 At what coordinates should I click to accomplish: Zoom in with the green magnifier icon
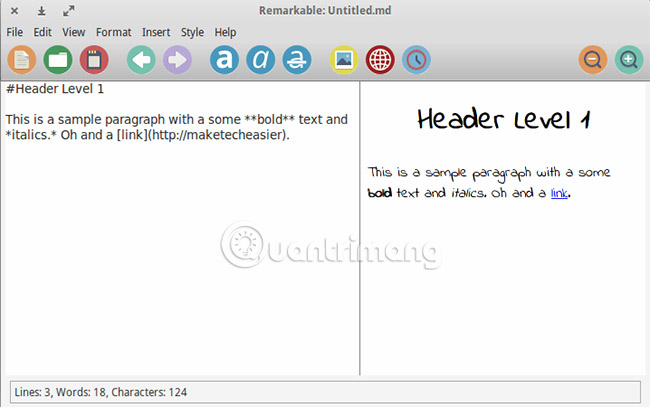tap(629, 60)
